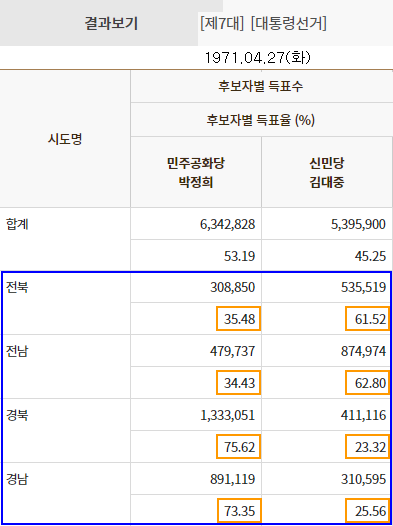
Task: Click highlighted 34.43 value in 전남
Action: pyautogui.click(x=238, y=382)
